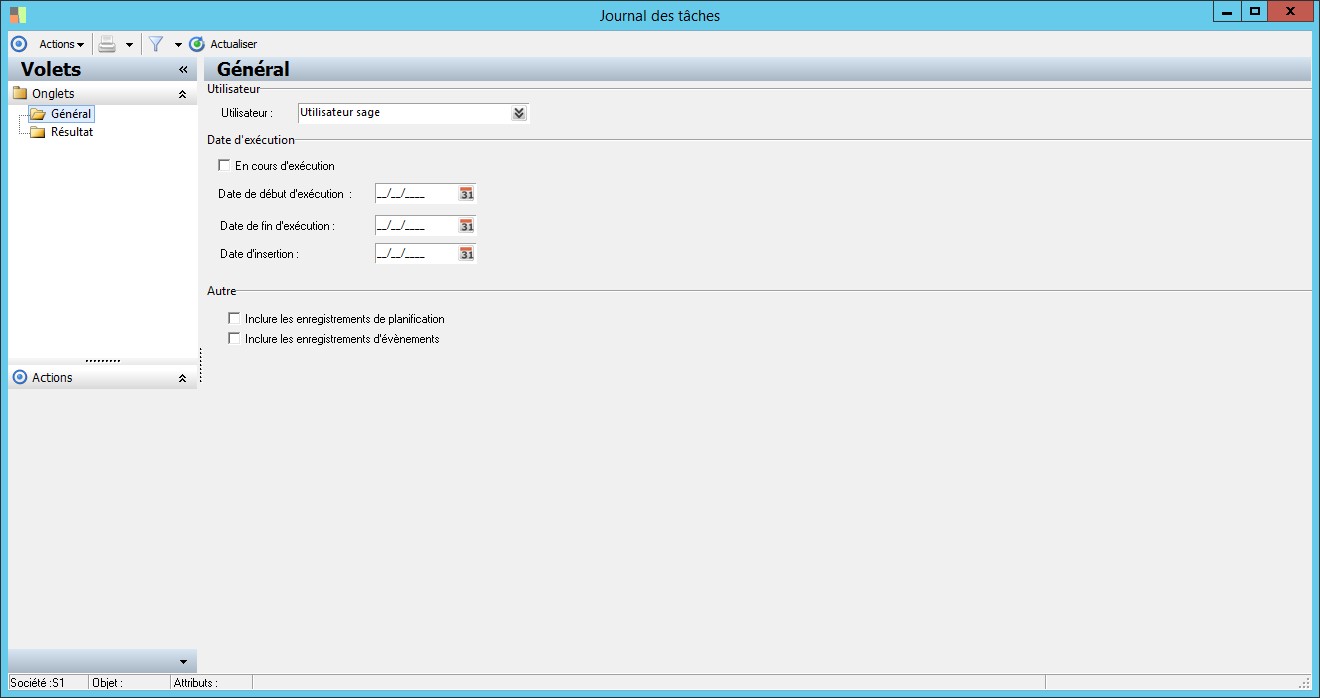
Task: Click the Objet status bar entry
Action: (x=107, y=683)
